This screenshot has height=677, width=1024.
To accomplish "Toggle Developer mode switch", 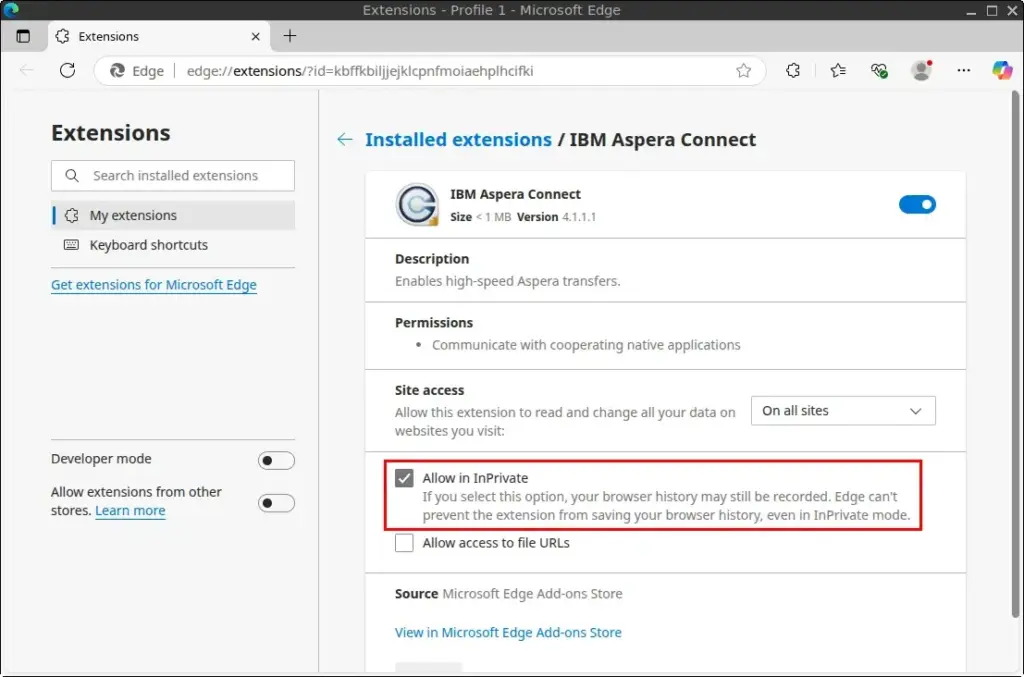I will click(x=276, y=461).
